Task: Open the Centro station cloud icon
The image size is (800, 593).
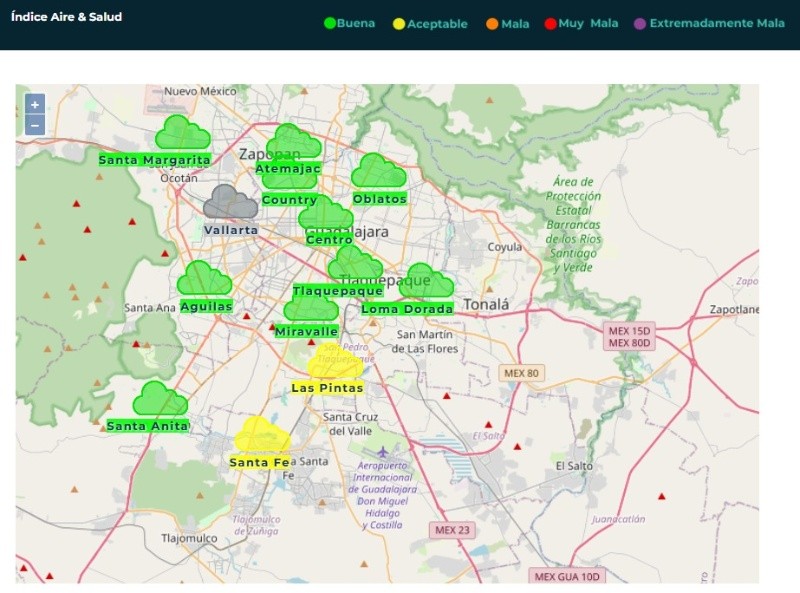Action: coord(326,214)
